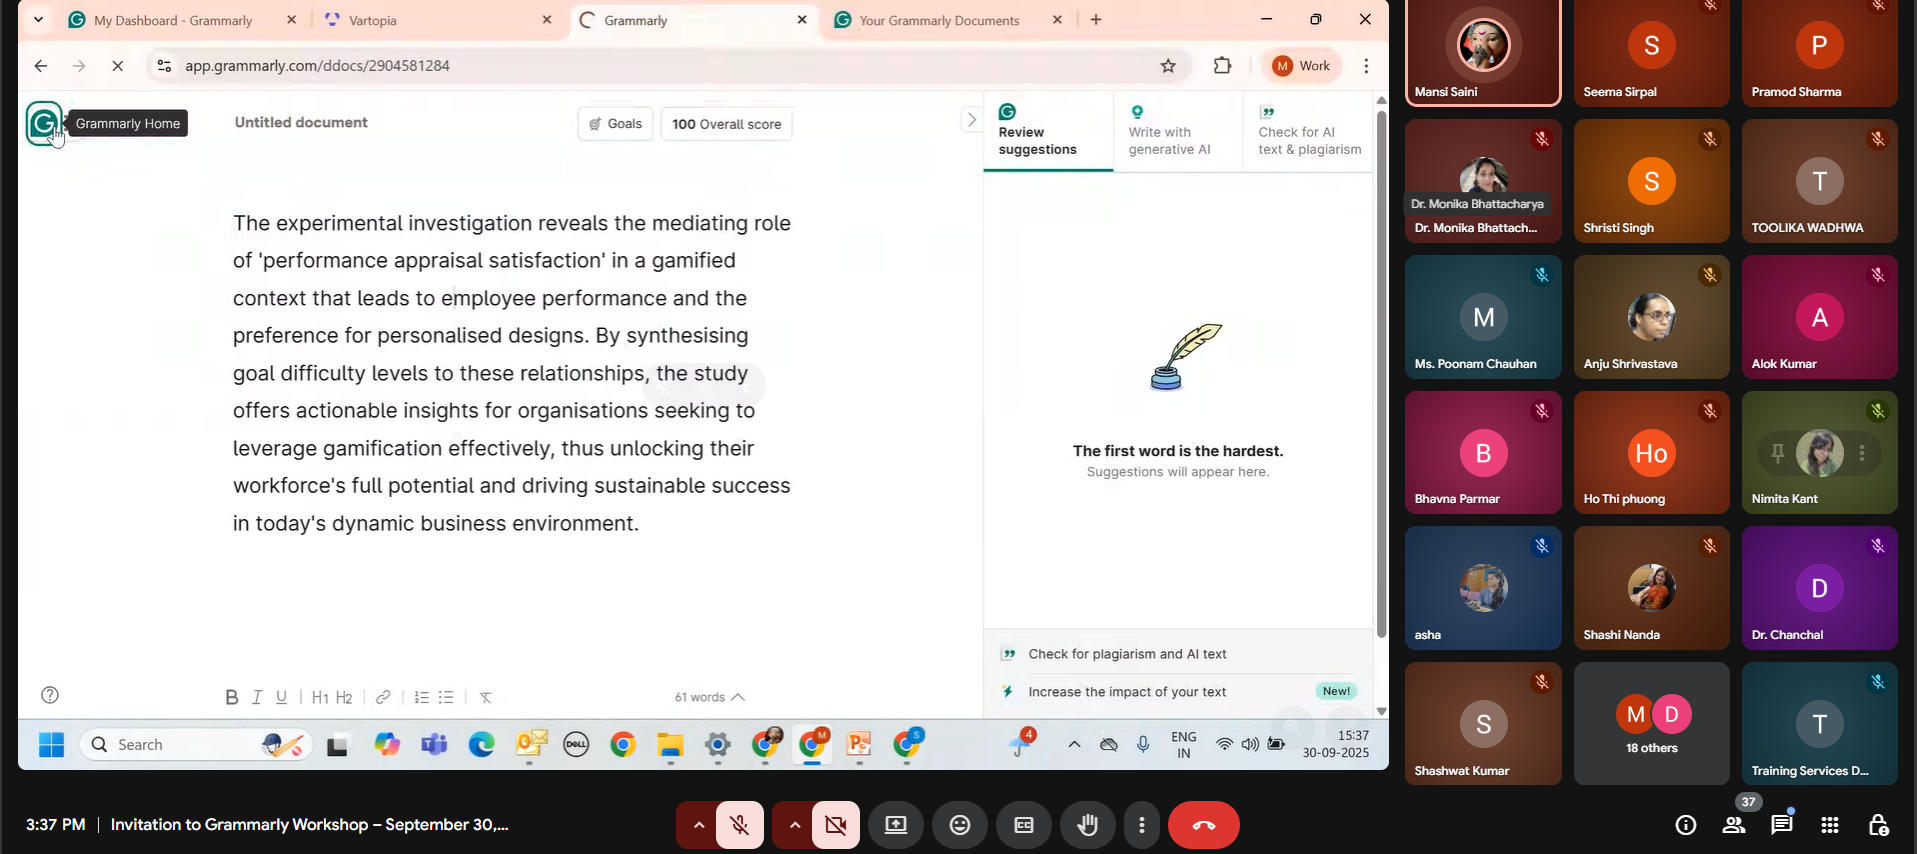Collapse the Grammarly suggestions side panel
1917x854 pixels.
click(x=970, y=120)
